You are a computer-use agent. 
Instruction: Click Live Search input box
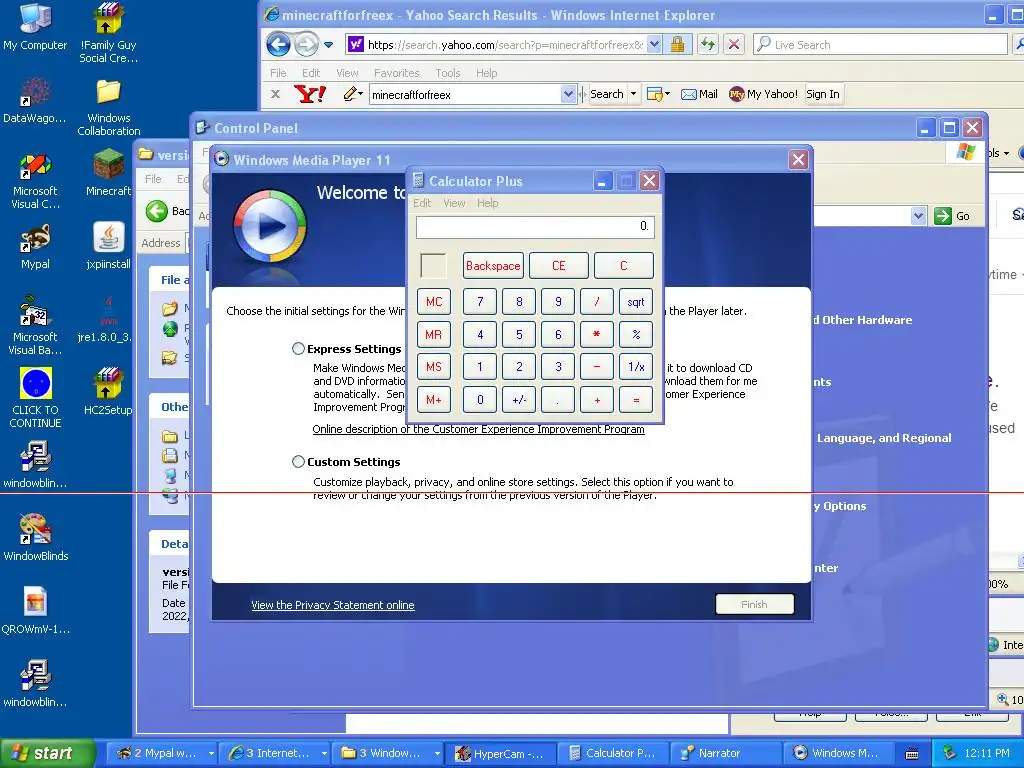click(880, 44)
